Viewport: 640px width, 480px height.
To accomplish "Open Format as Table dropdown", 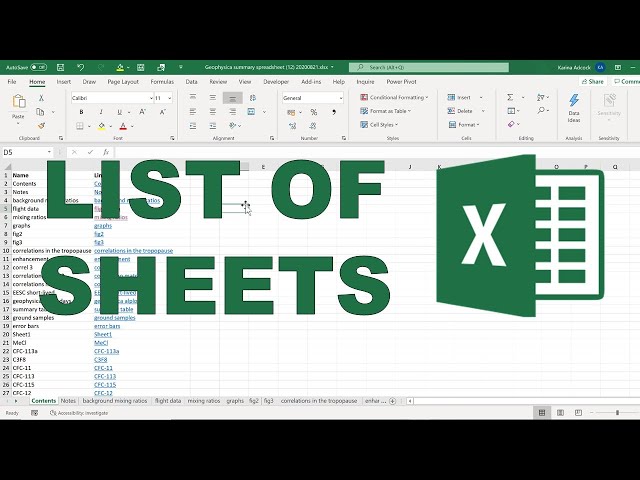I will (x=385, y=111).
